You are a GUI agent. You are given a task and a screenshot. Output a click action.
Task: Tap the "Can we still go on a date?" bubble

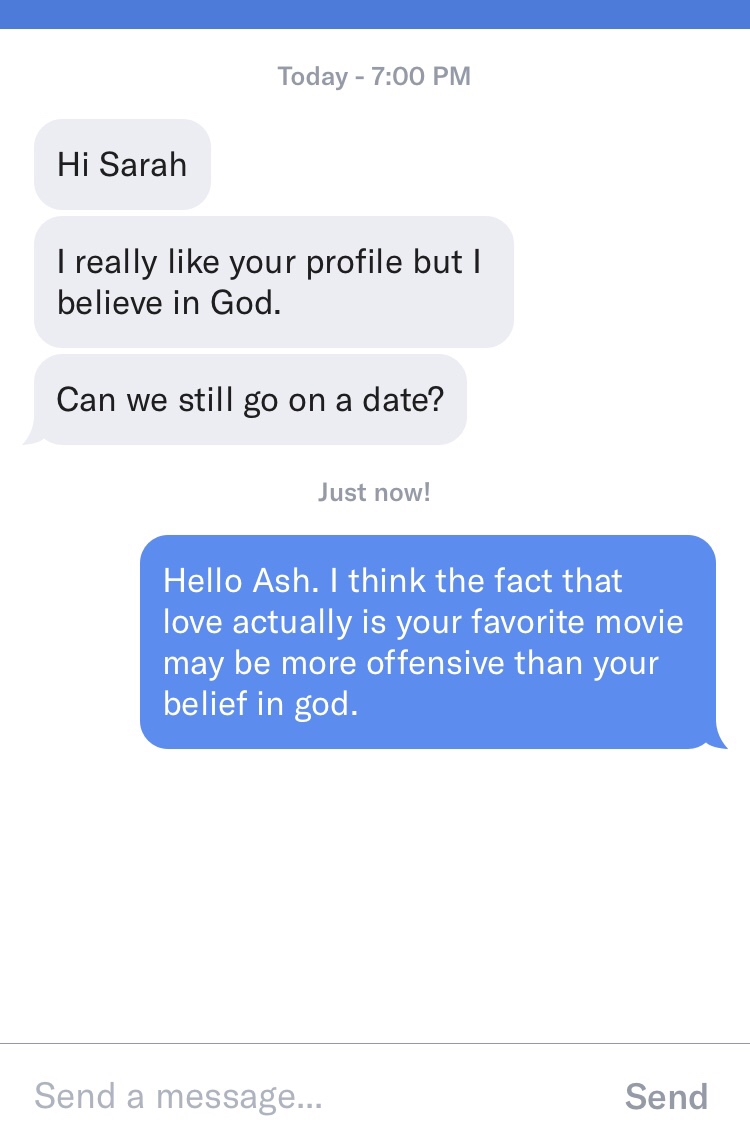[250, 399]
